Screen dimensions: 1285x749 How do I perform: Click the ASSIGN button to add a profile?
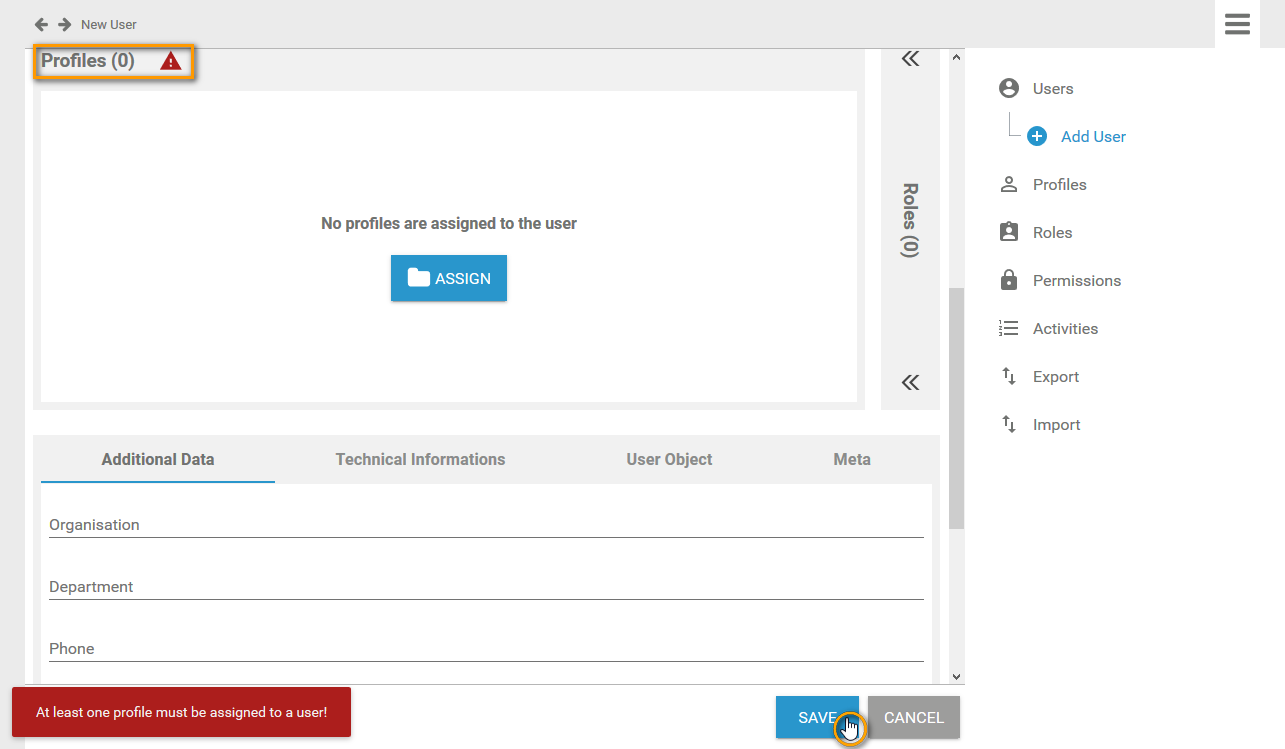pyautogui.click(x=448, y=278)
